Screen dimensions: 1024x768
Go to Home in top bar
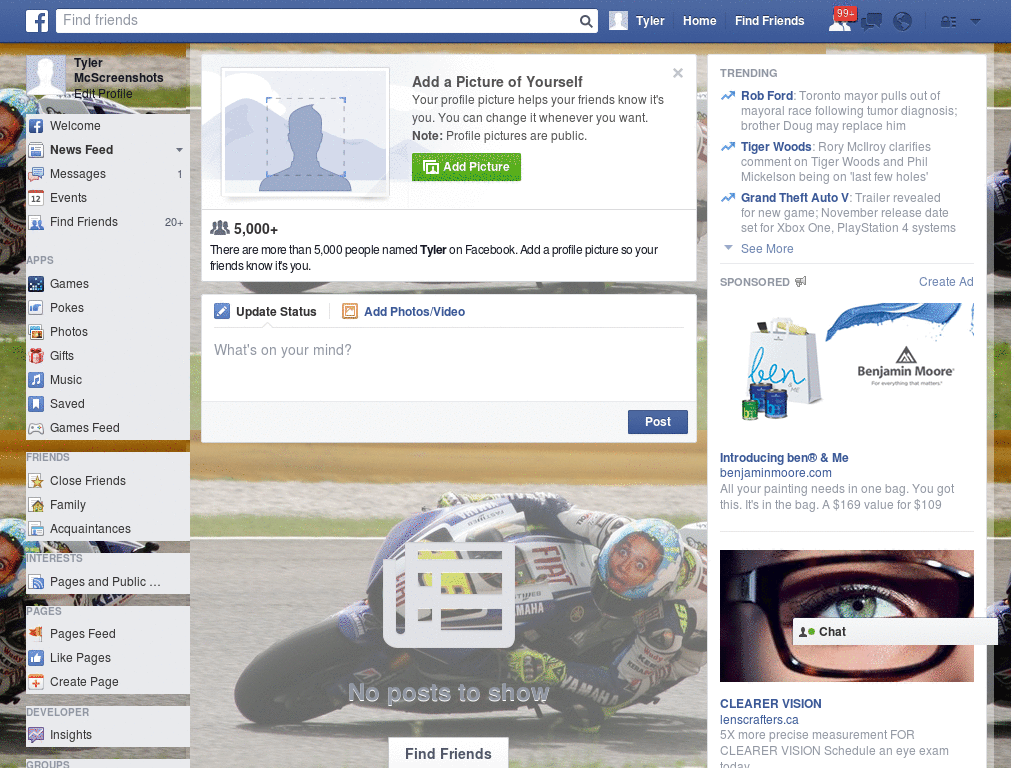coord(699,21)
